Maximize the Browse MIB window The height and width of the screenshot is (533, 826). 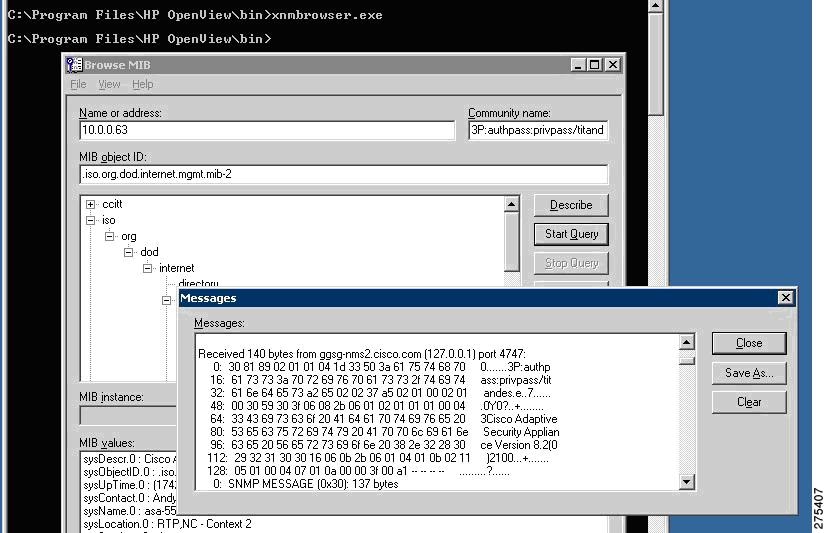[x=594, y=65]
